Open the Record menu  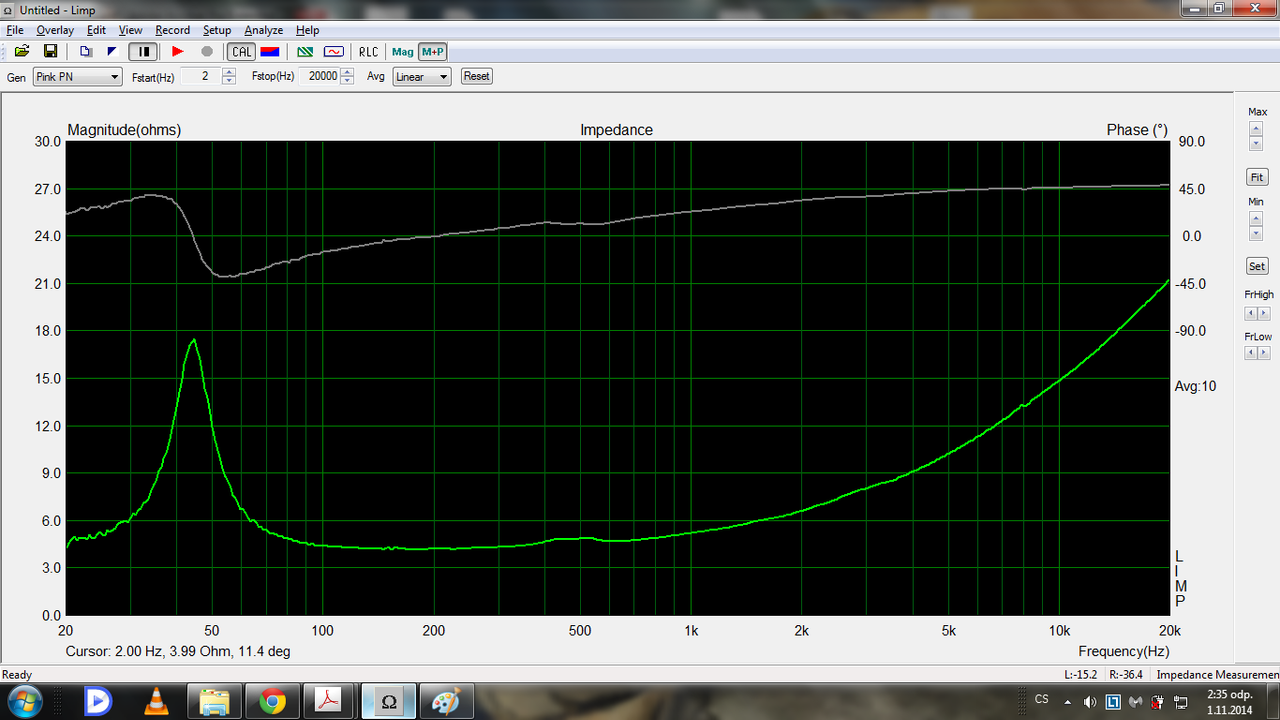point(172,30)
